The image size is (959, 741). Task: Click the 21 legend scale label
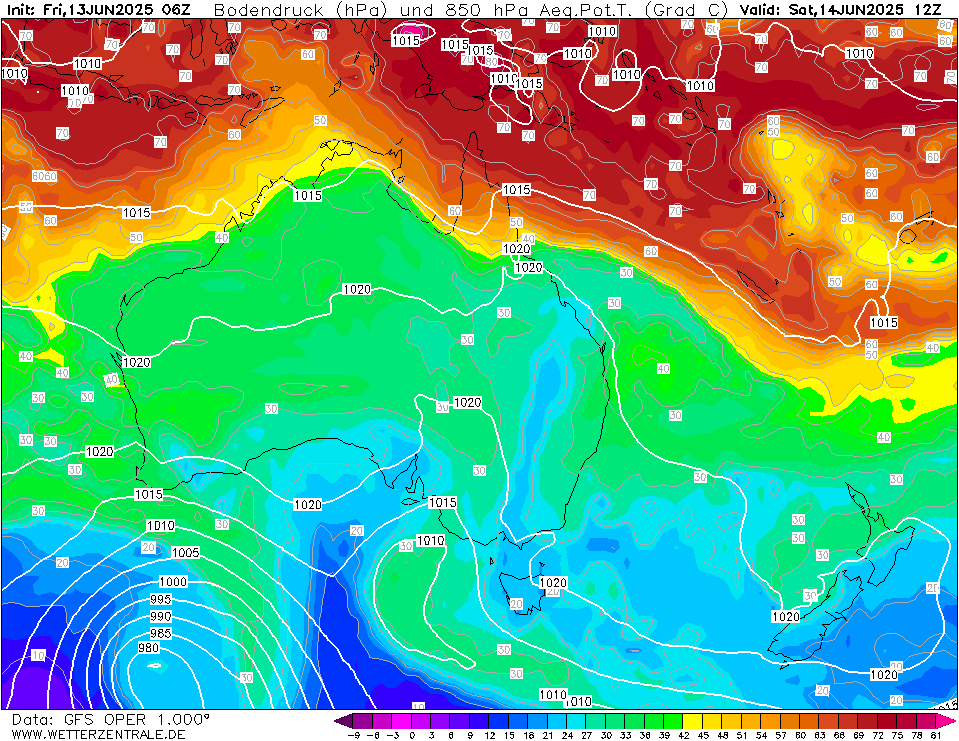(548, 735)
